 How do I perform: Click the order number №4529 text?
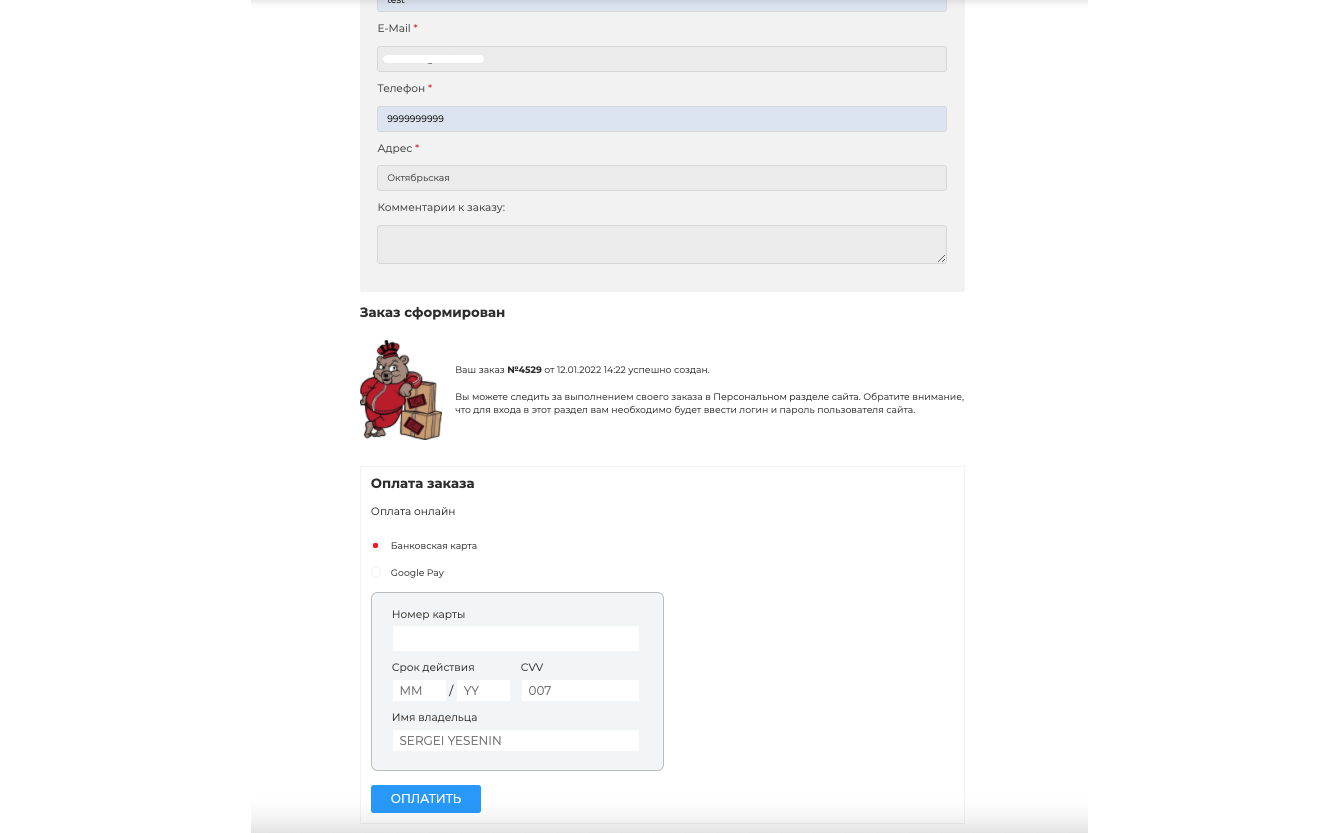coord(524,370)
